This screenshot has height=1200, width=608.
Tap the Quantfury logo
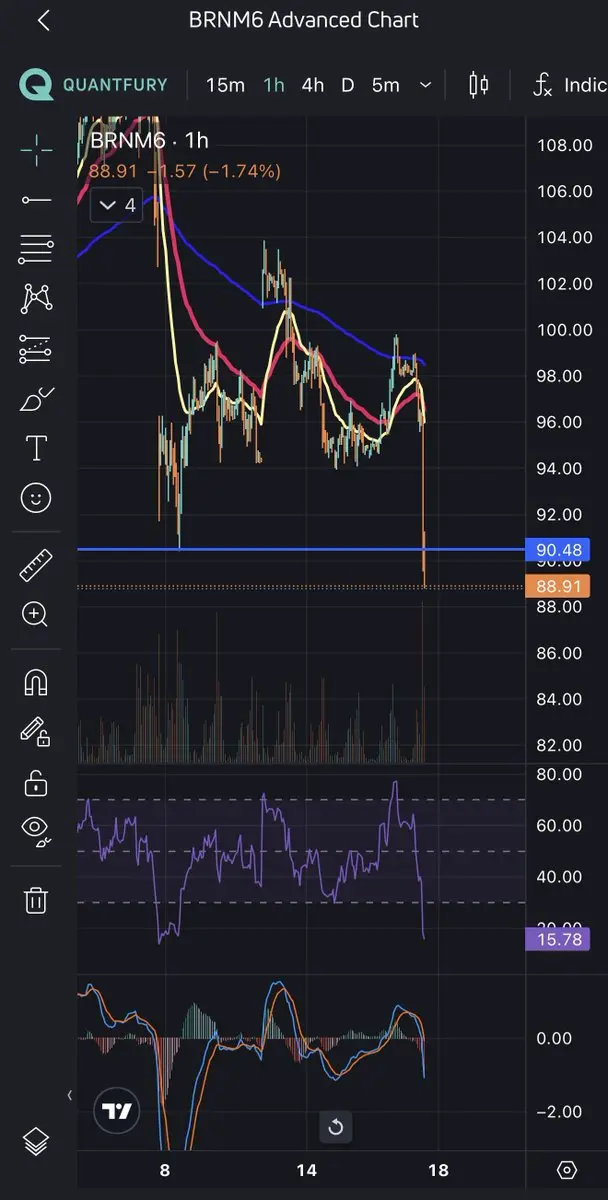[x=94, y=85]
